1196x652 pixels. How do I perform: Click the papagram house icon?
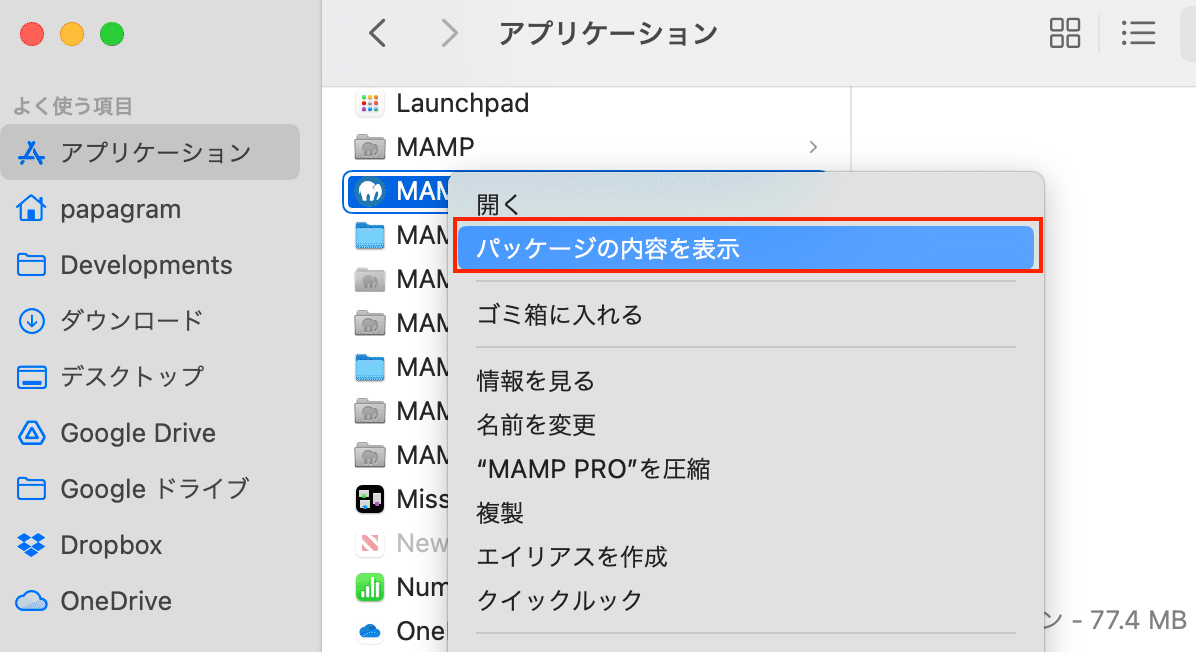31,208
